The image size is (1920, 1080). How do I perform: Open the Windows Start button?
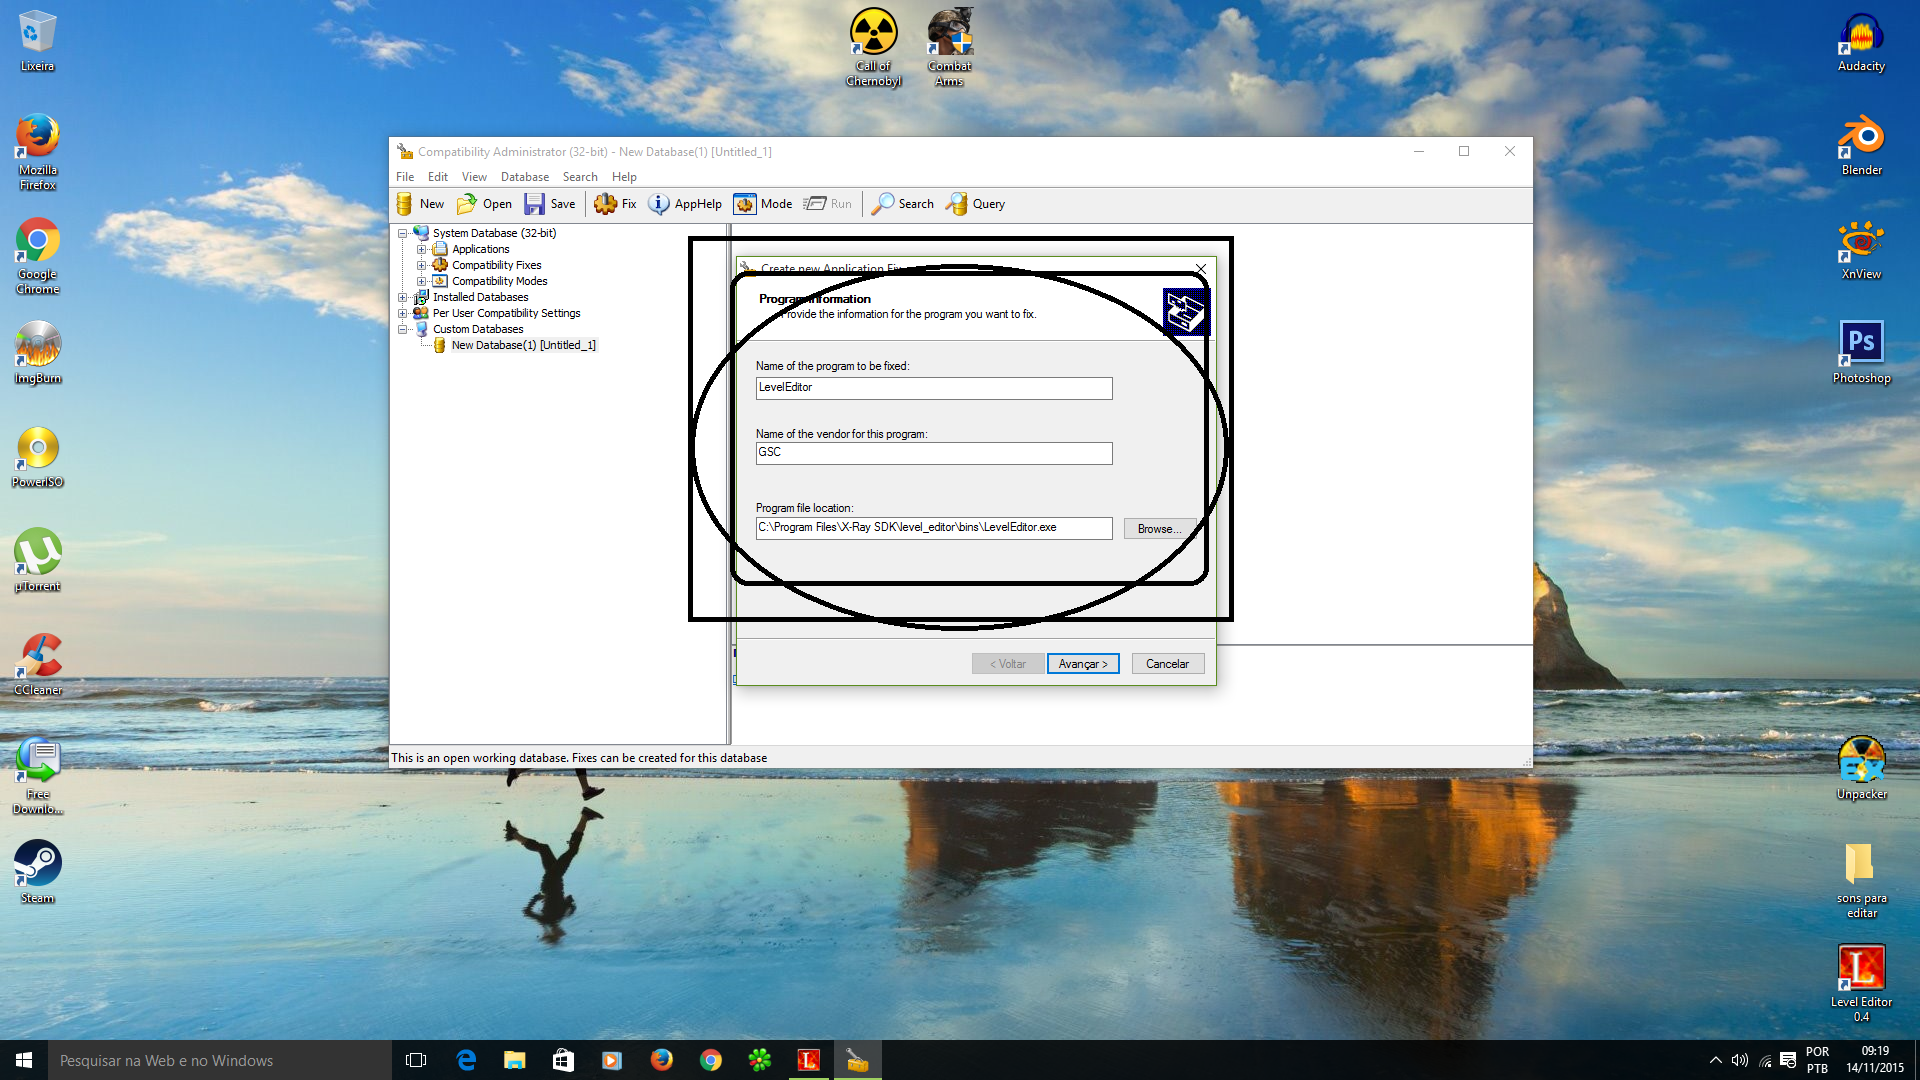(24, 1060)
